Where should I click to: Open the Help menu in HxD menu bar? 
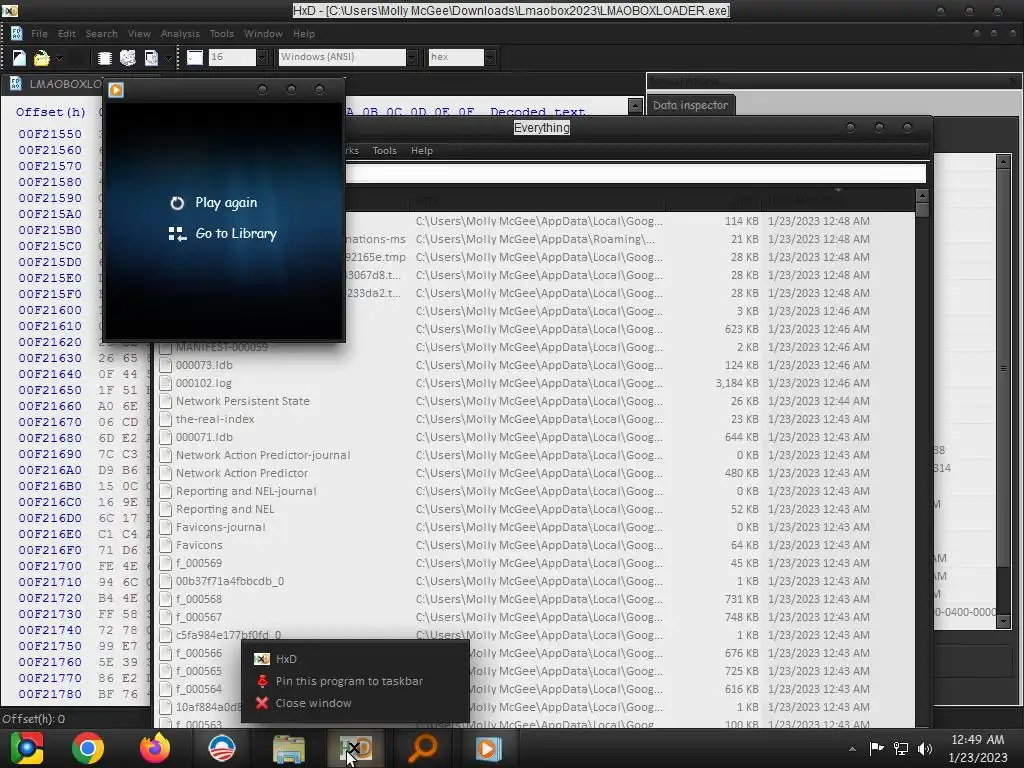(304, 33)
